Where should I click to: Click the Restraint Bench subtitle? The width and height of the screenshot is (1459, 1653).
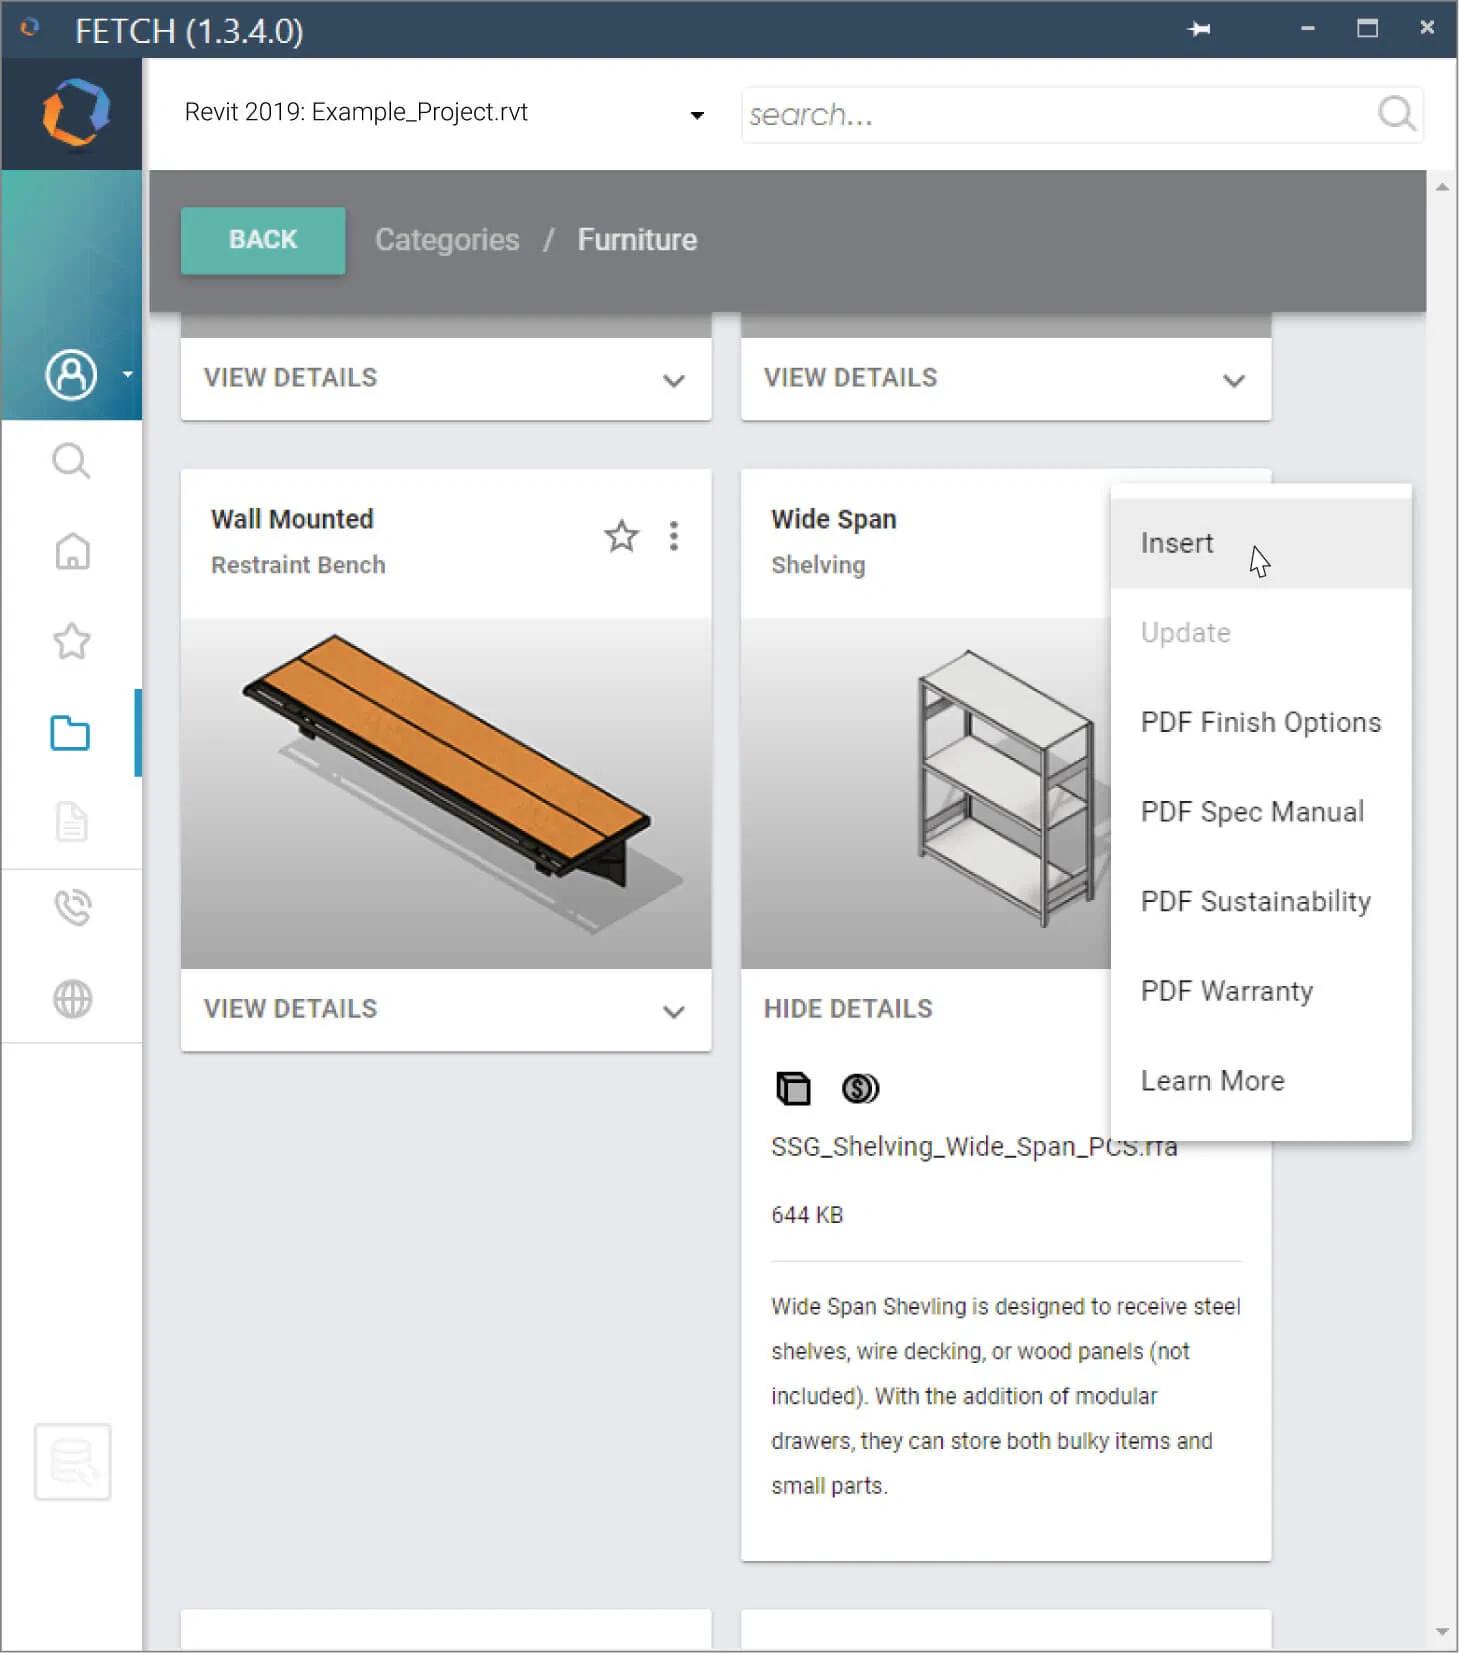[x=298, y=565]
